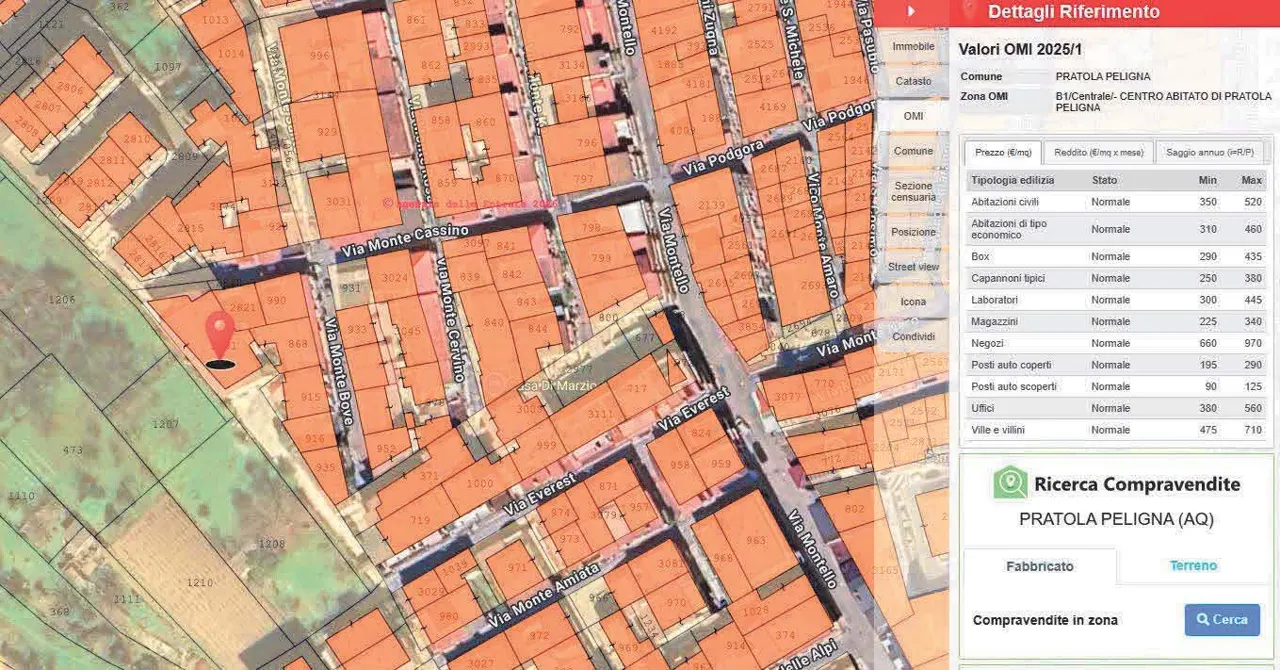
Task: Click the pin icon beside Dettagli Riferimento
Action: [968, 12]
